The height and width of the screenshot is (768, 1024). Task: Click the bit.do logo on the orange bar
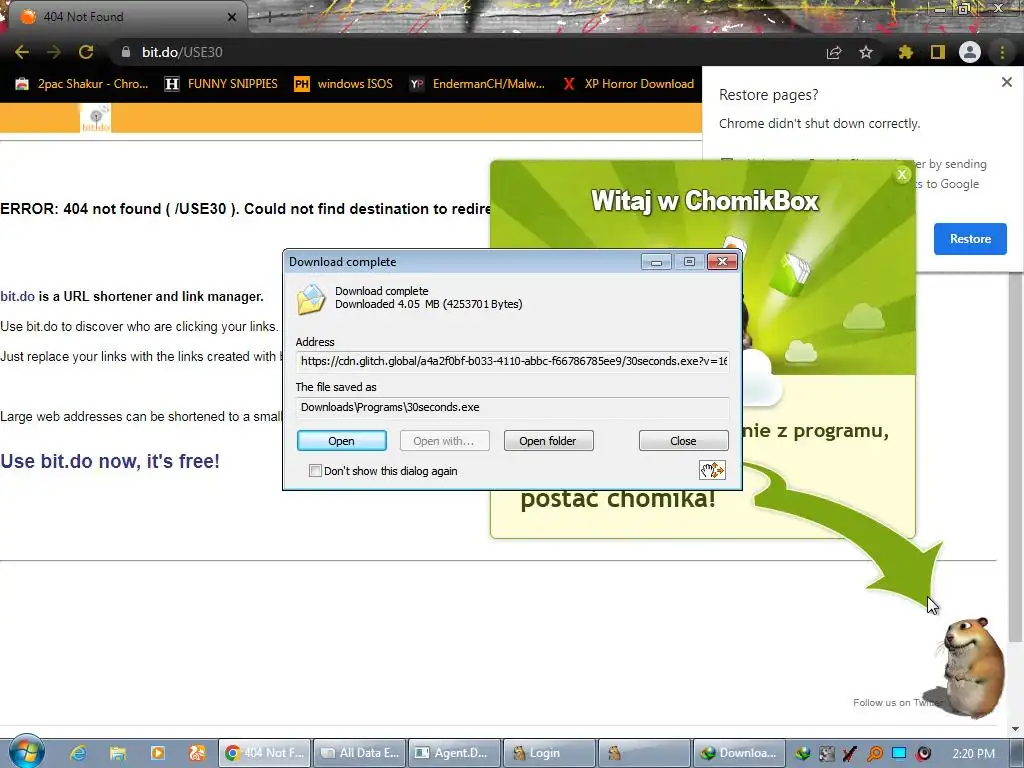pyautogui.click(x=95, y=119)
